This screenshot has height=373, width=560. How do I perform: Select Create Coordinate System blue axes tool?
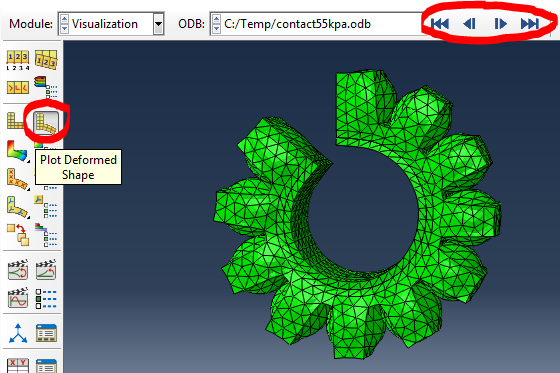click(x=18, y=333)
